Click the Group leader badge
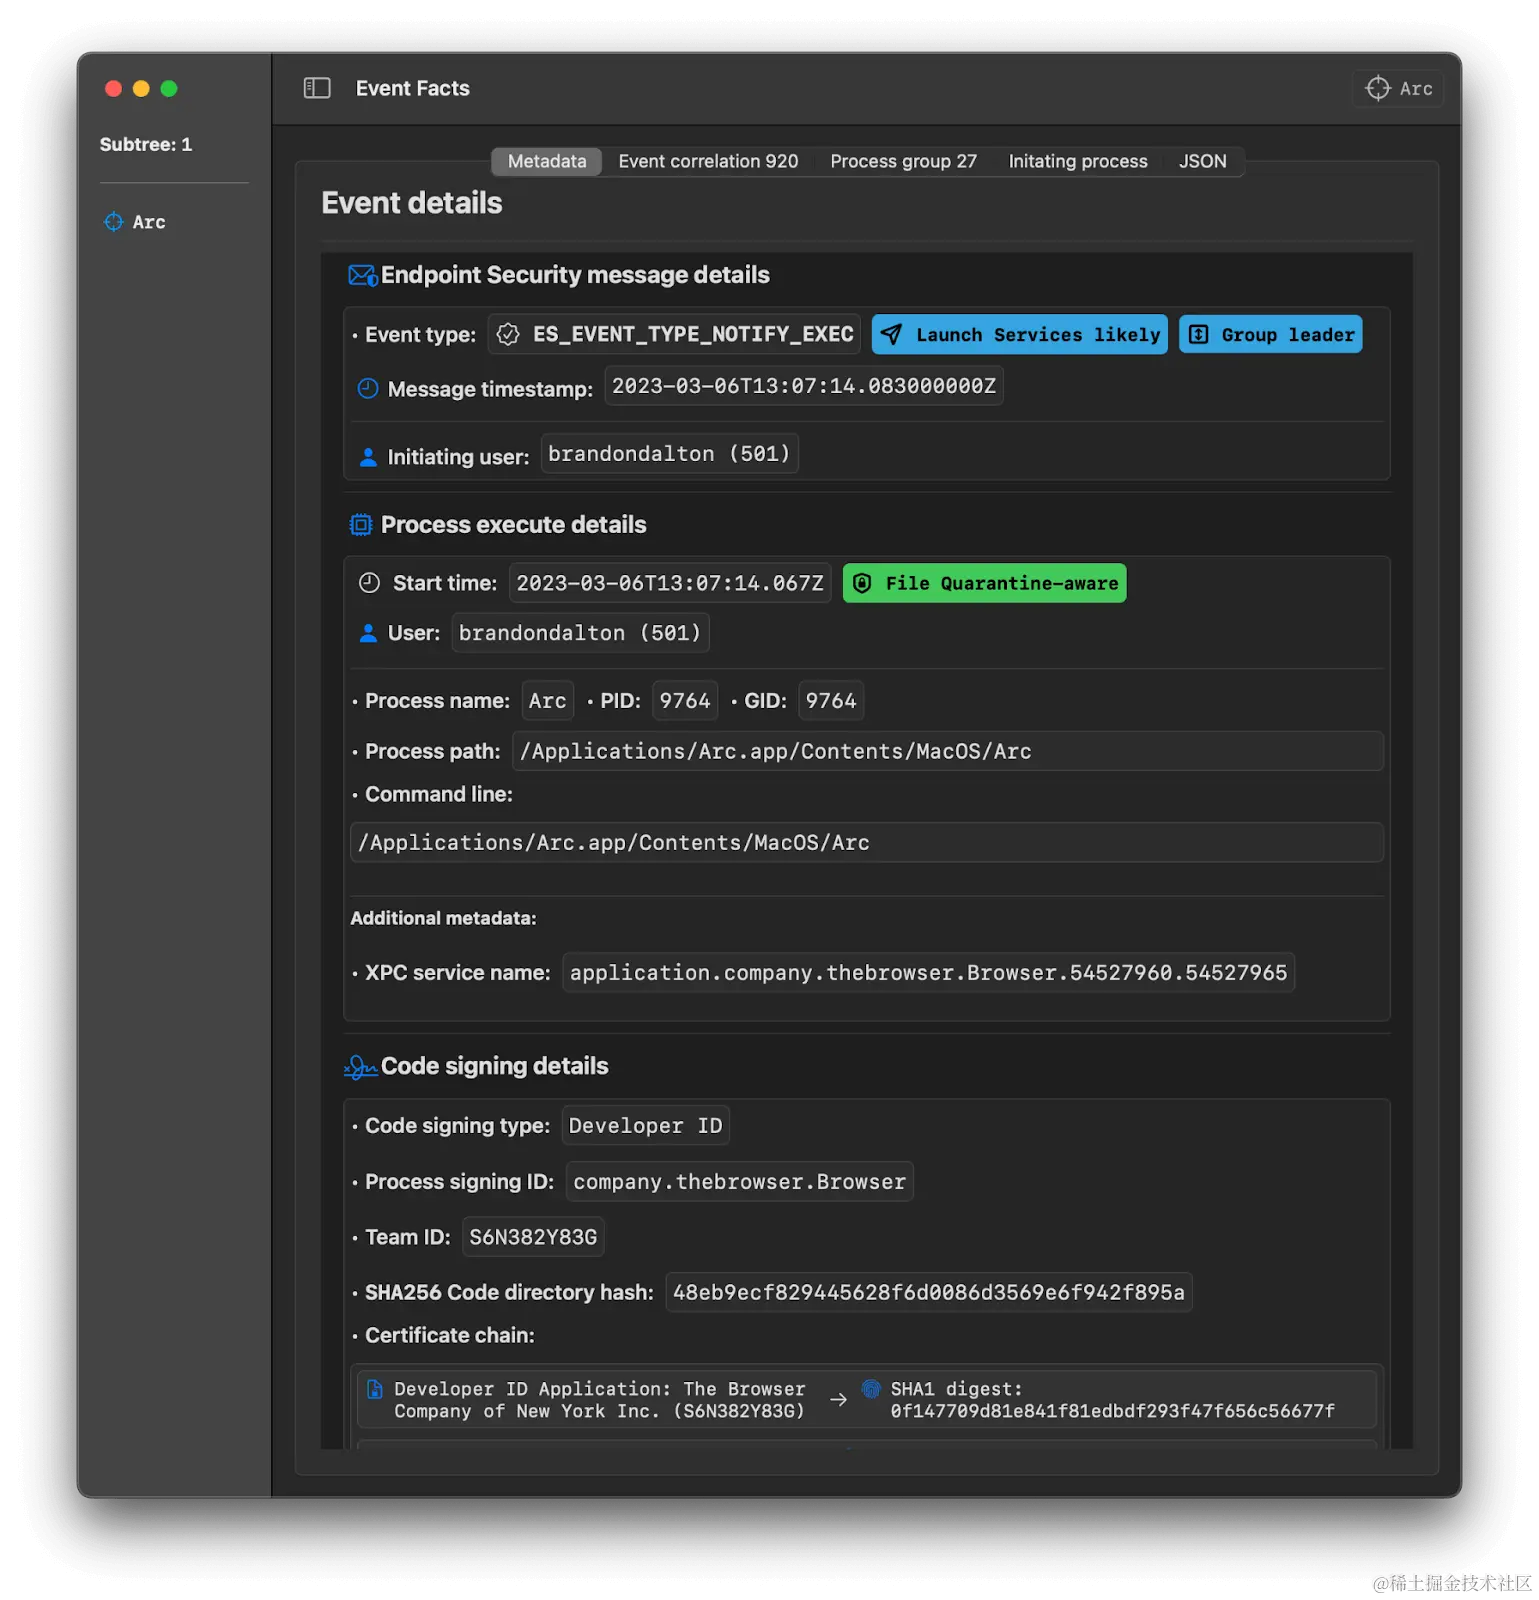 1271,334
